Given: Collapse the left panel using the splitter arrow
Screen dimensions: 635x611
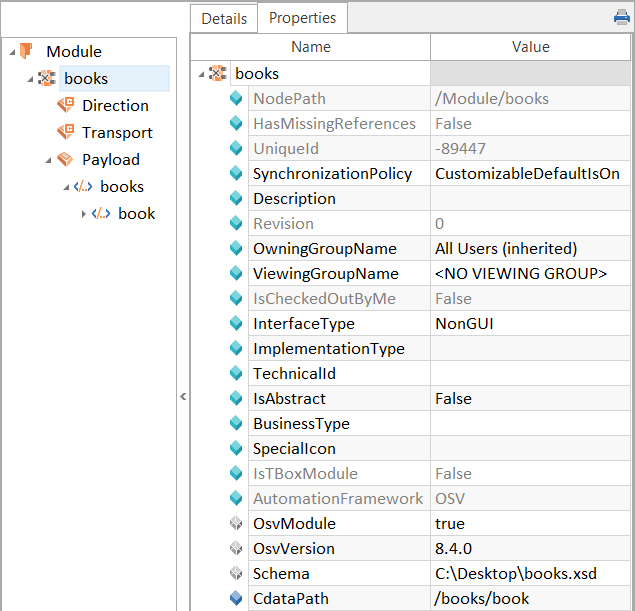Looking at the screenshot, I should point(183,397).
